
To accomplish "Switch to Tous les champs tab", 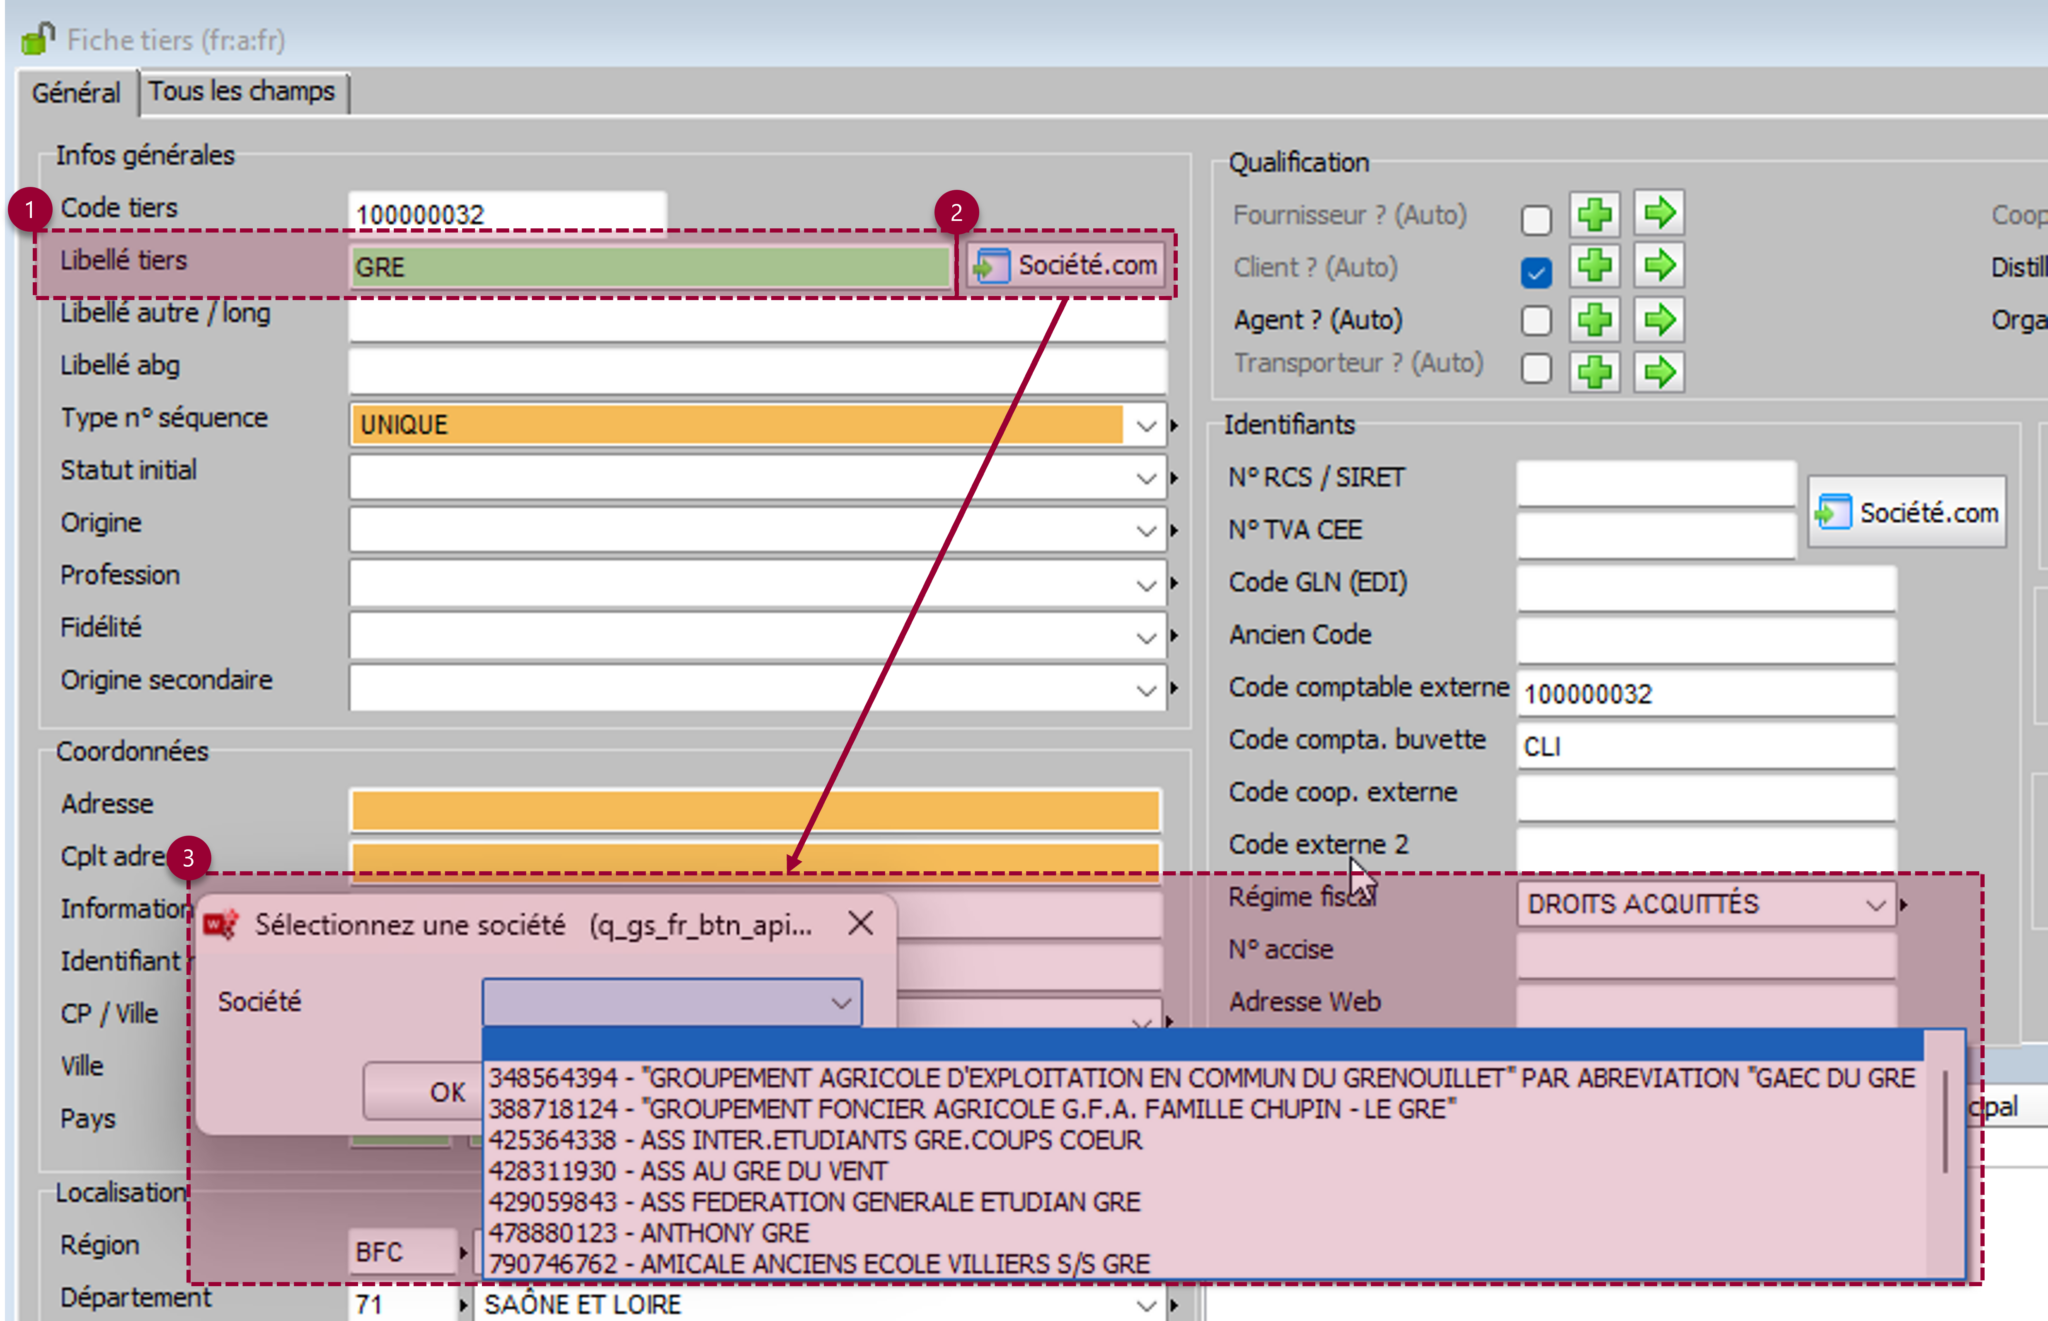I will 242,92.
